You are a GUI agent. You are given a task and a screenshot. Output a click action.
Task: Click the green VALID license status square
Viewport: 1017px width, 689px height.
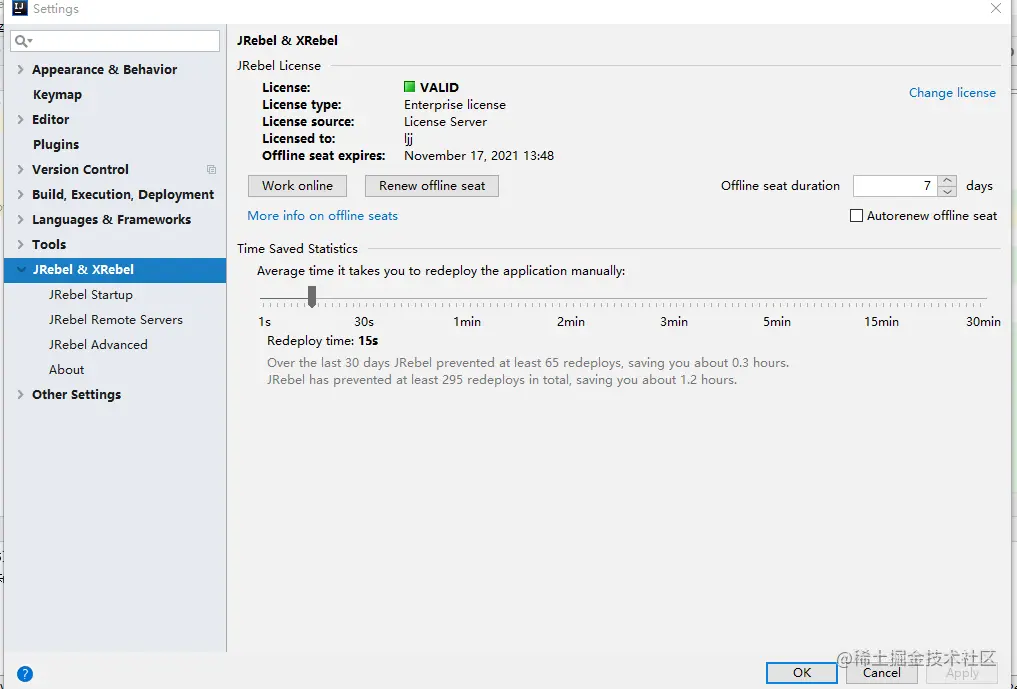click(409, 87)
